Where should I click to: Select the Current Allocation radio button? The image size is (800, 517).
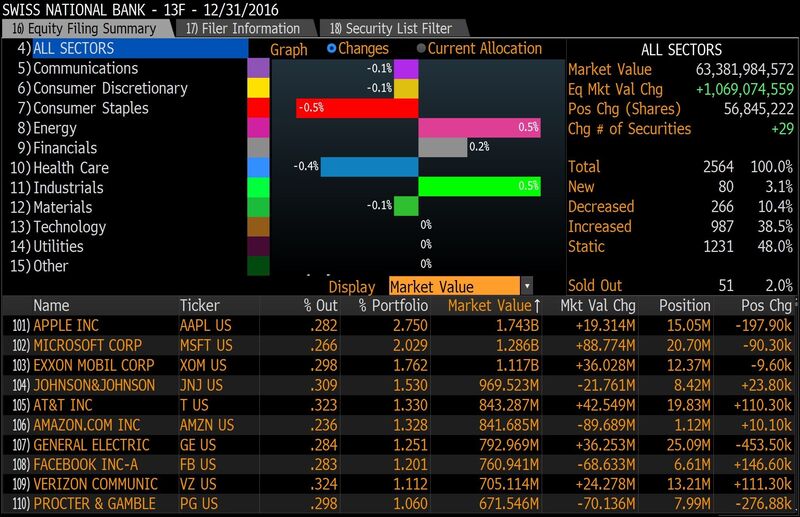421,48
